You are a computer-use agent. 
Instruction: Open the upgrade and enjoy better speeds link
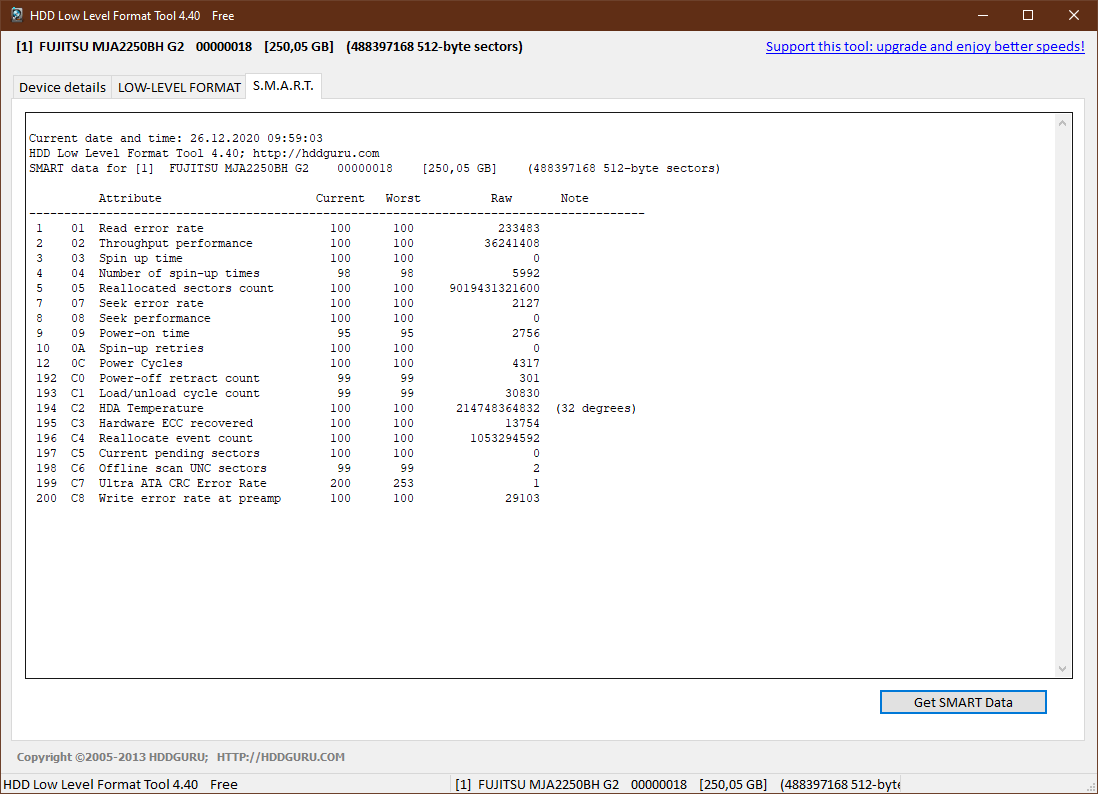[x=925, y=46]
